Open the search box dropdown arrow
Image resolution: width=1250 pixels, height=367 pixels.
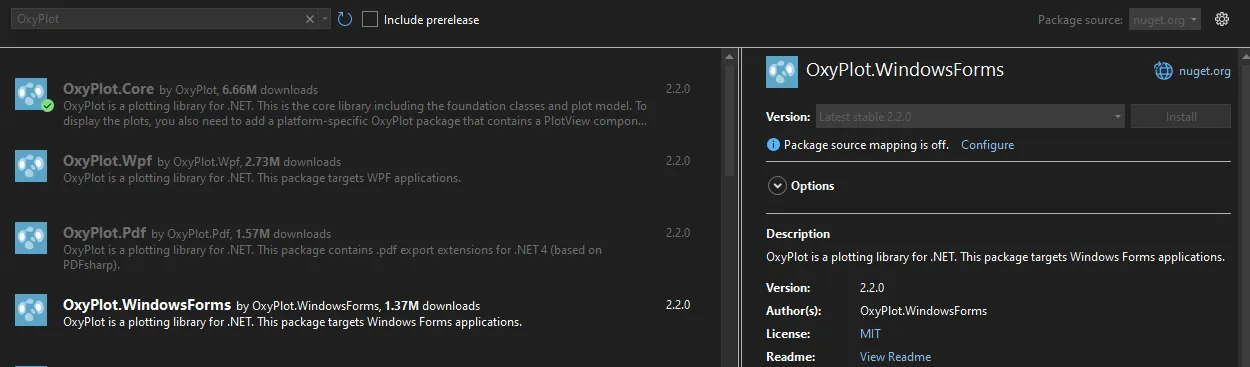325,19
